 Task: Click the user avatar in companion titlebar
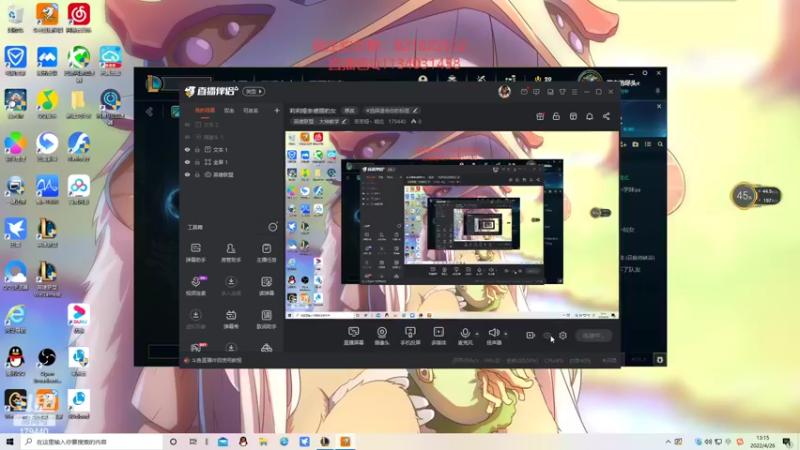[504, 91]
